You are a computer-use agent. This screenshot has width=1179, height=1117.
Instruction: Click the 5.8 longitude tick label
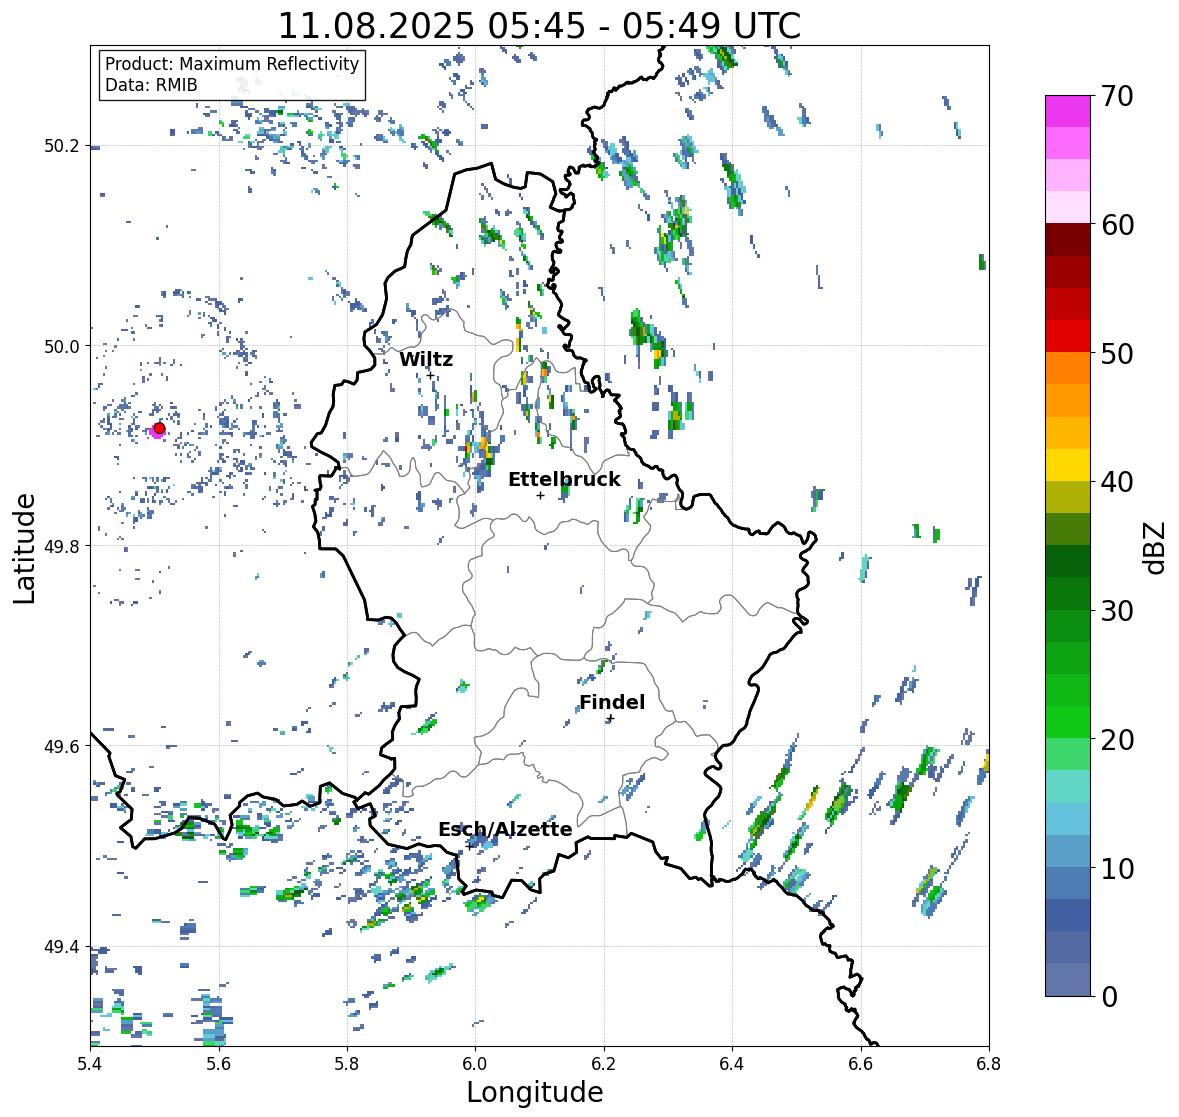pyautogui.click(x=347, y=1064)
